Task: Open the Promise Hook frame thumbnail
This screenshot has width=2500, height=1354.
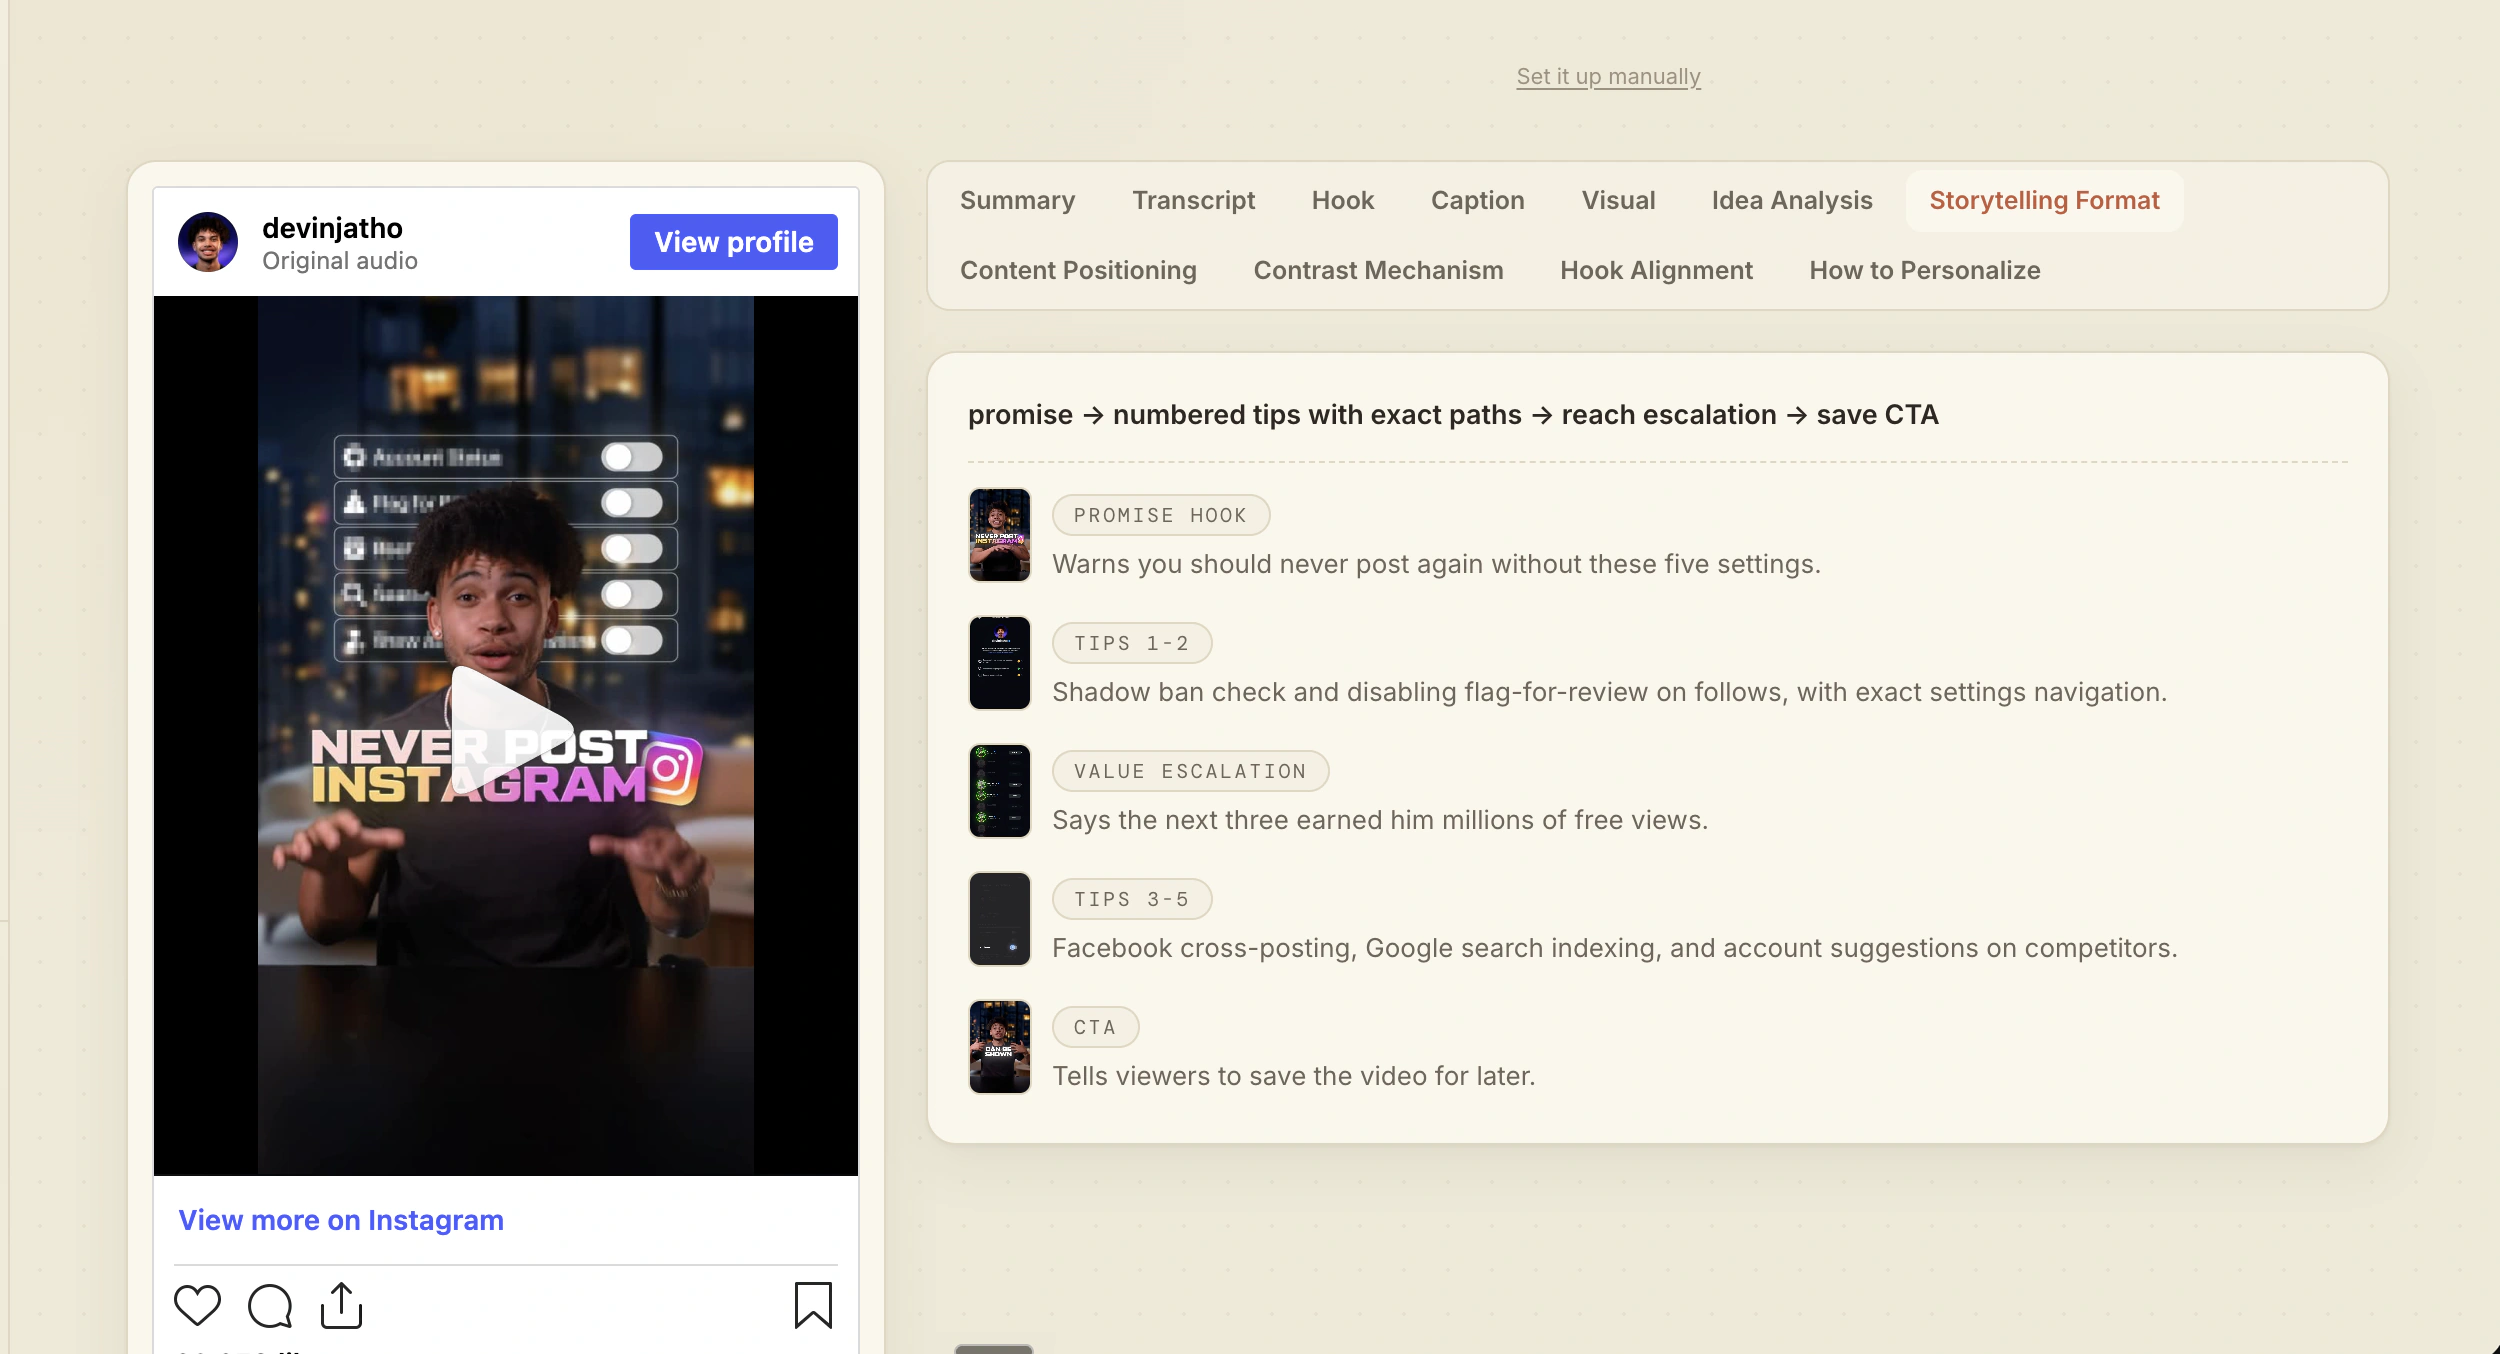Action: (x=999, y=535)
